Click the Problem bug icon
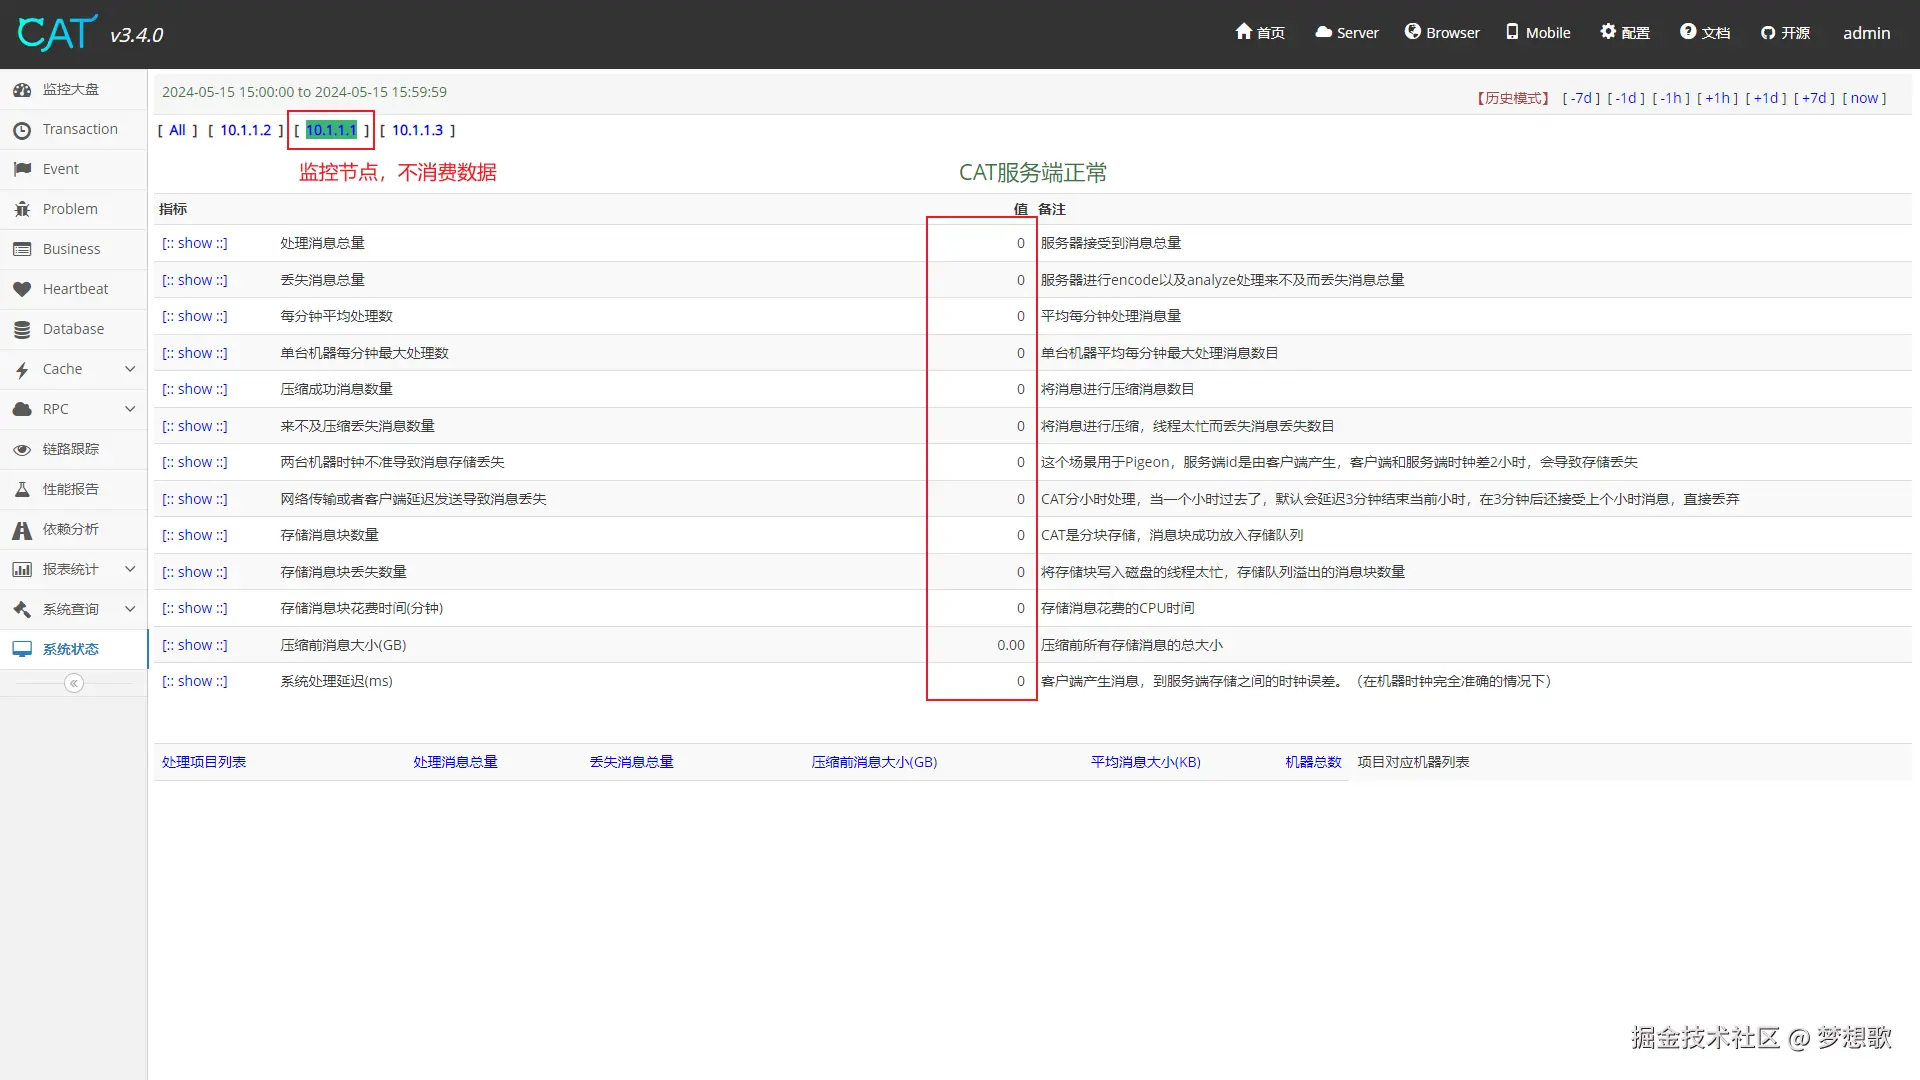 tap(22, 209)
